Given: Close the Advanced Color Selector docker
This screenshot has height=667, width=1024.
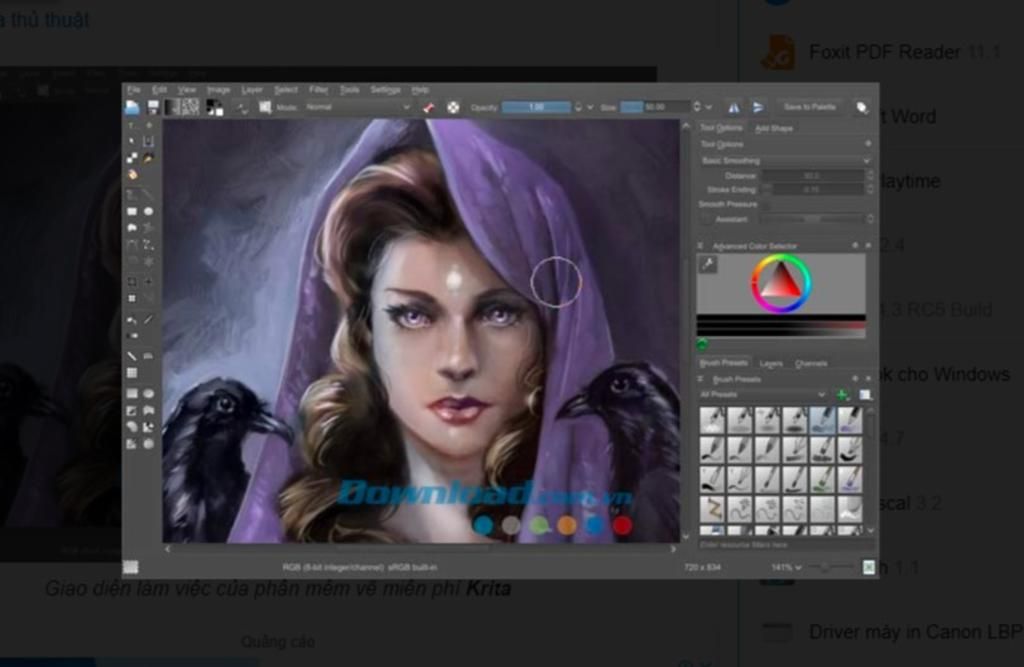Looking at the screenshot, I should [869, 246].
